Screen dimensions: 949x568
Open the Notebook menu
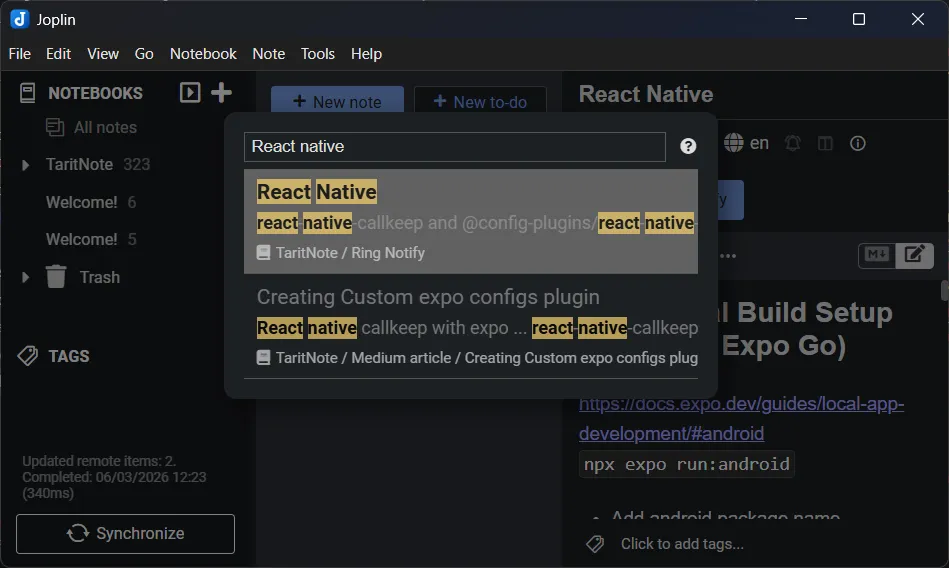click(203, 54)
